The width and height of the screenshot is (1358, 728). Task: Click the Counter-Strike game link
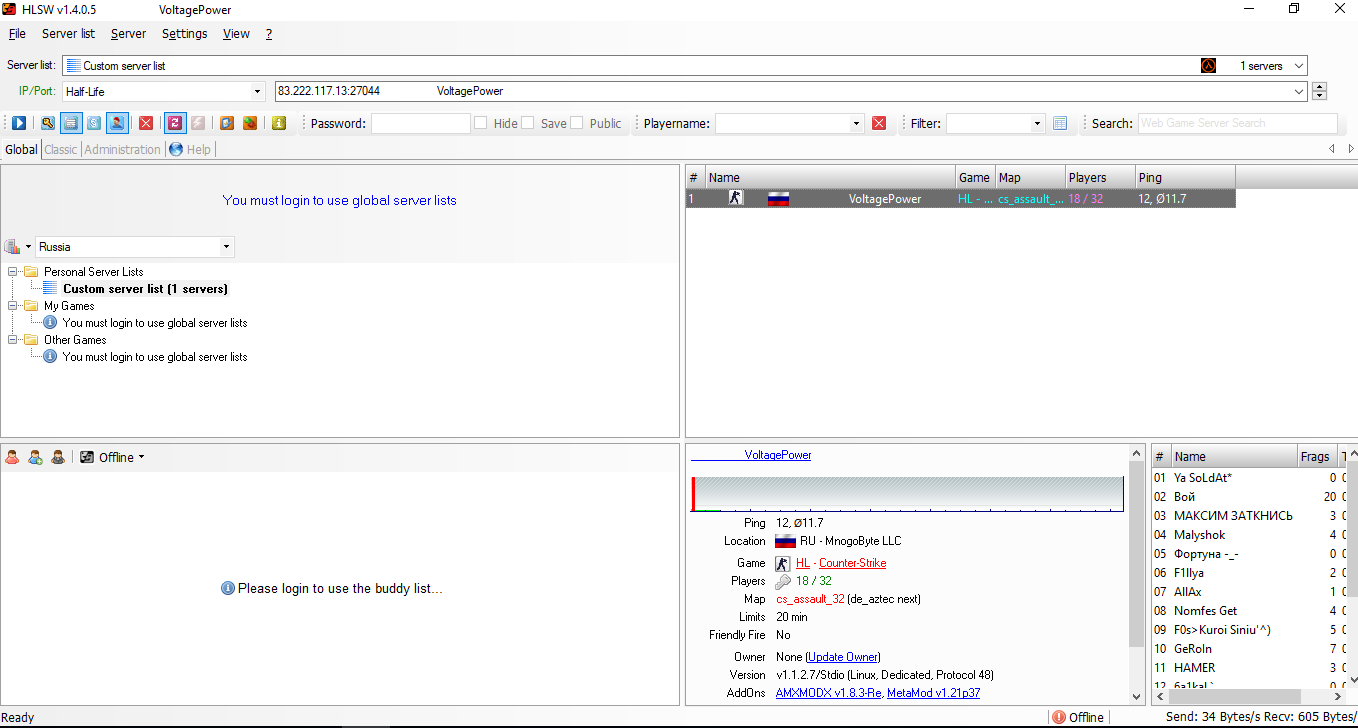pyautogui.click(x=852, y=563)
